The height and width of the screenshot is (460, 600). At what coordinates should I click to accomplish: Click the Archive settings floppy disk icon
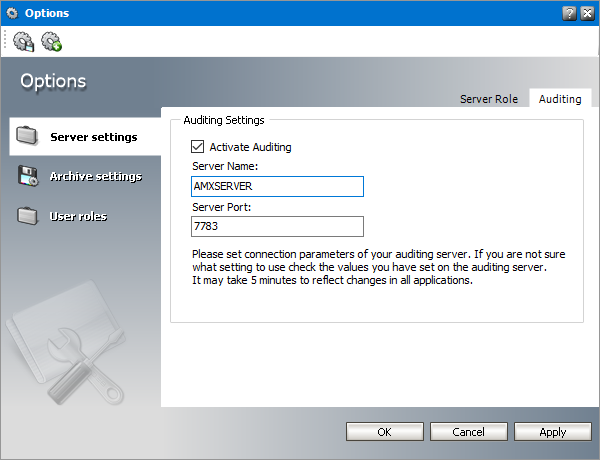coord(28,177)
